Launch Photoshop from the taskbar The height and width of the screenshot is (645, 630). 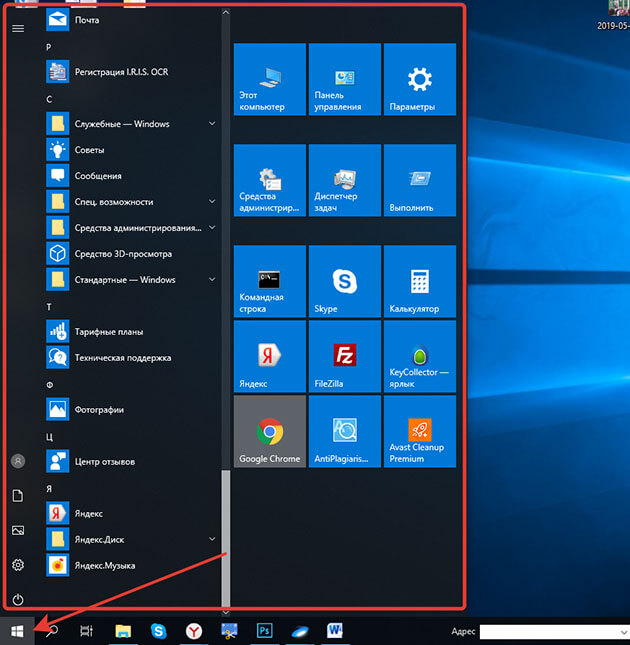tap(264, 631)
